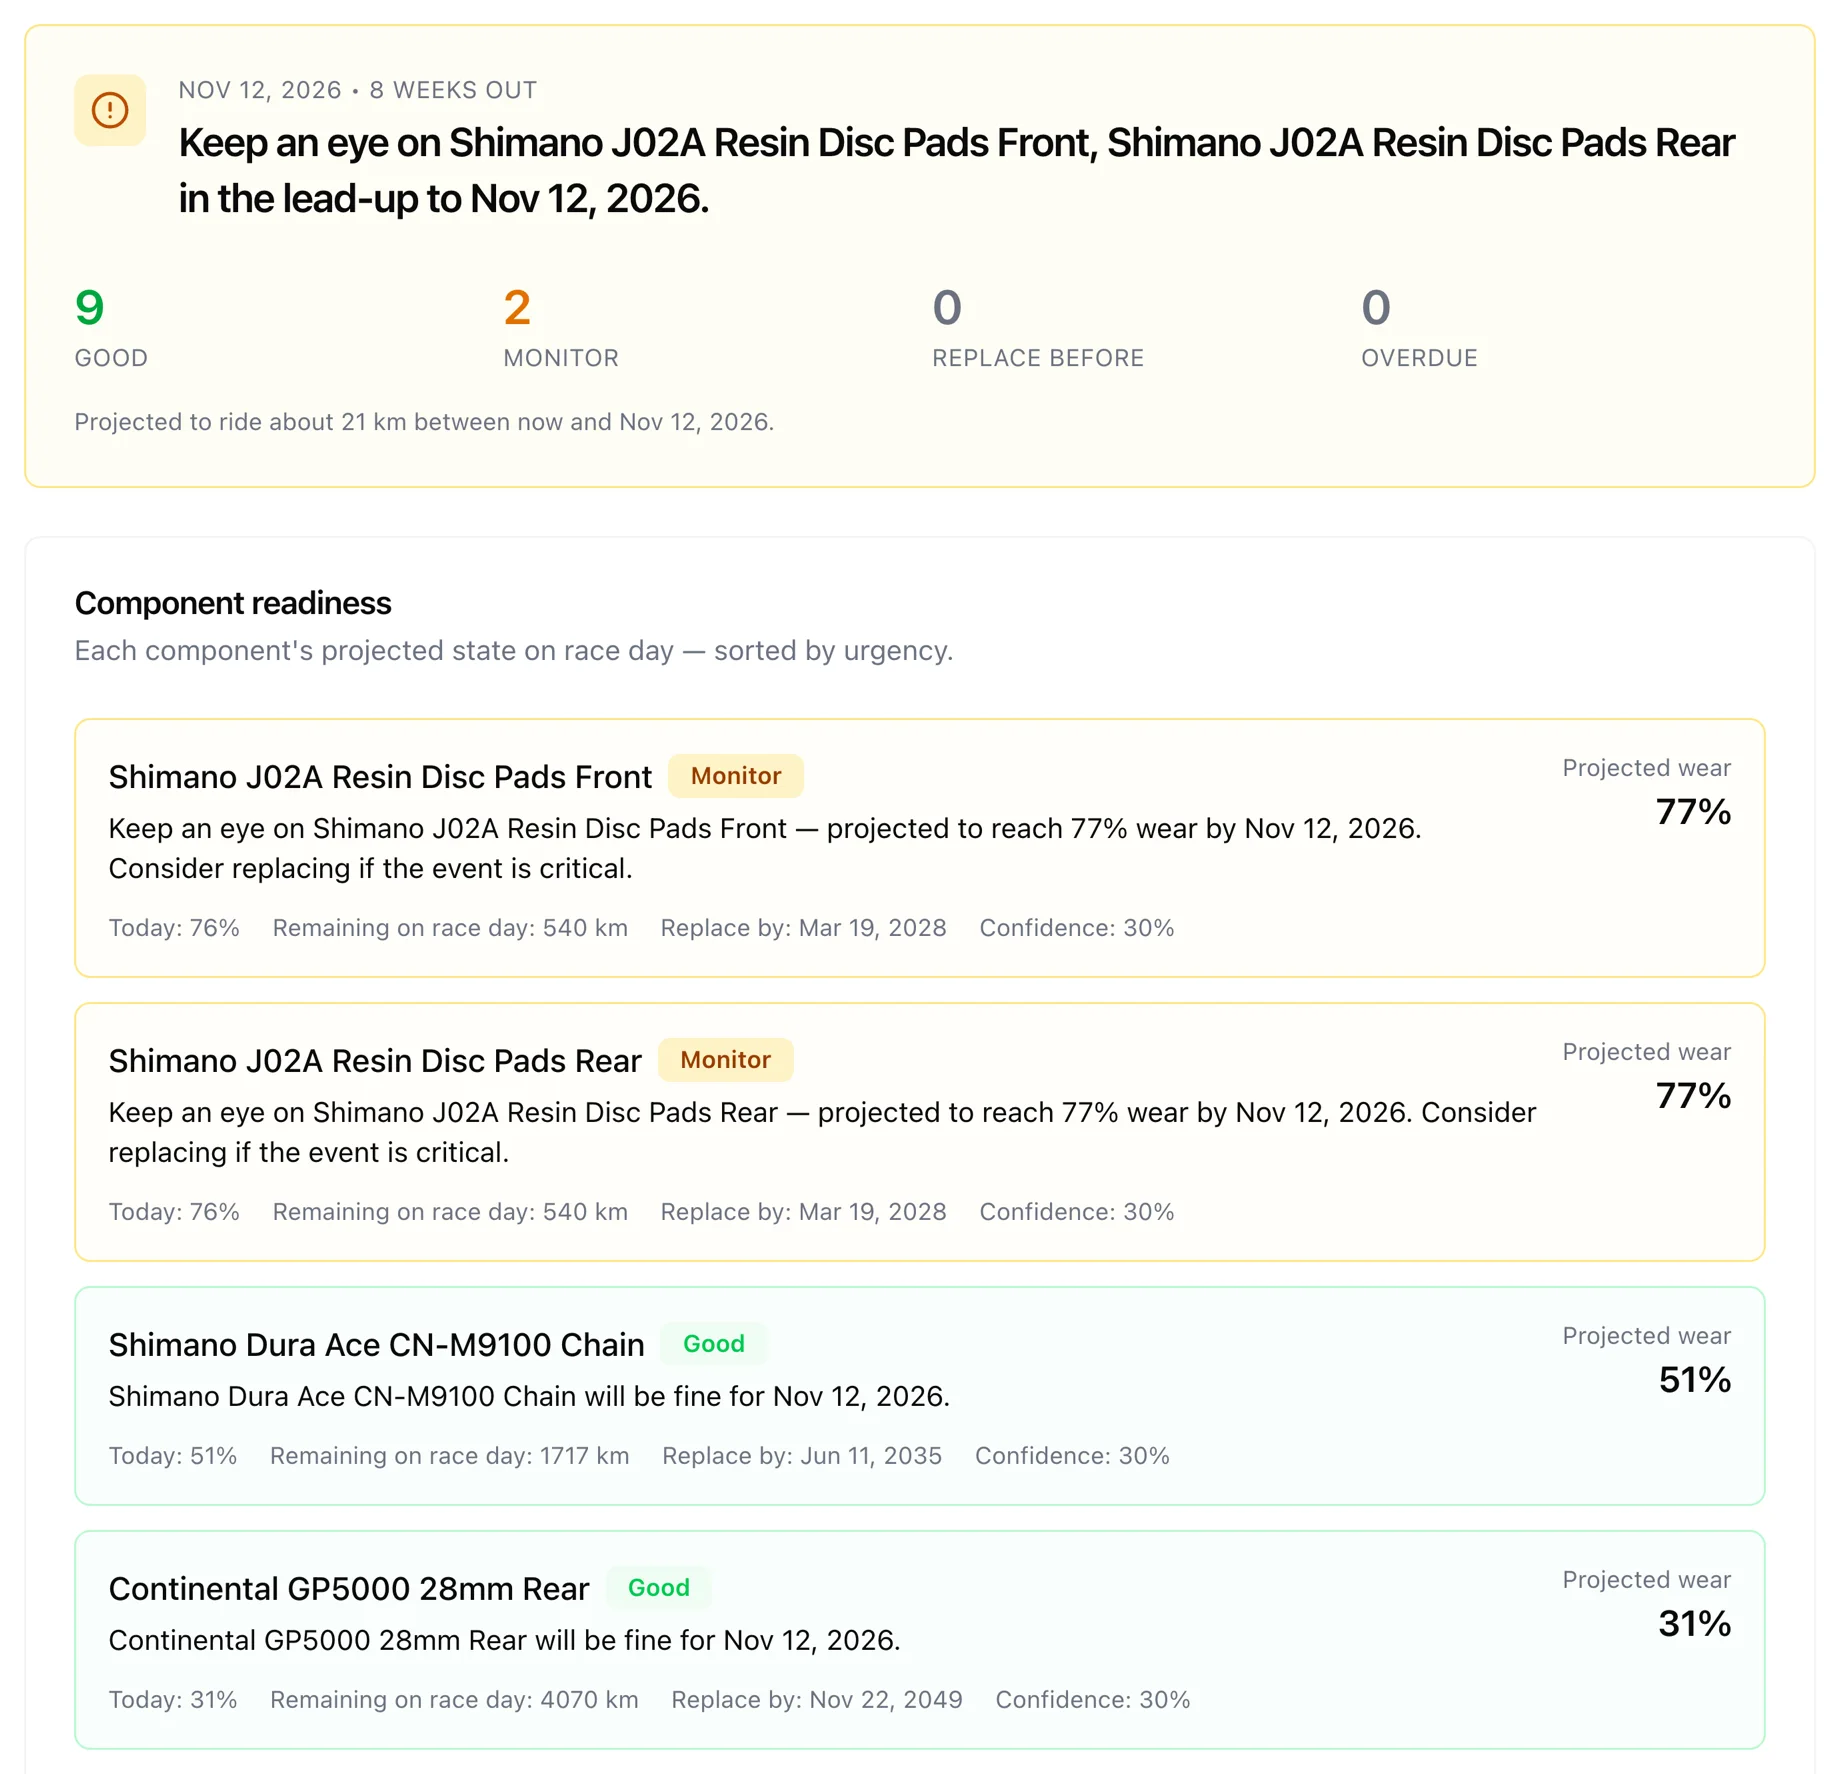Image resolution: width=1840 pixels, height=1774 pixels.
Task: Click the 31% projected wear value
Action: point(1694,1624)
